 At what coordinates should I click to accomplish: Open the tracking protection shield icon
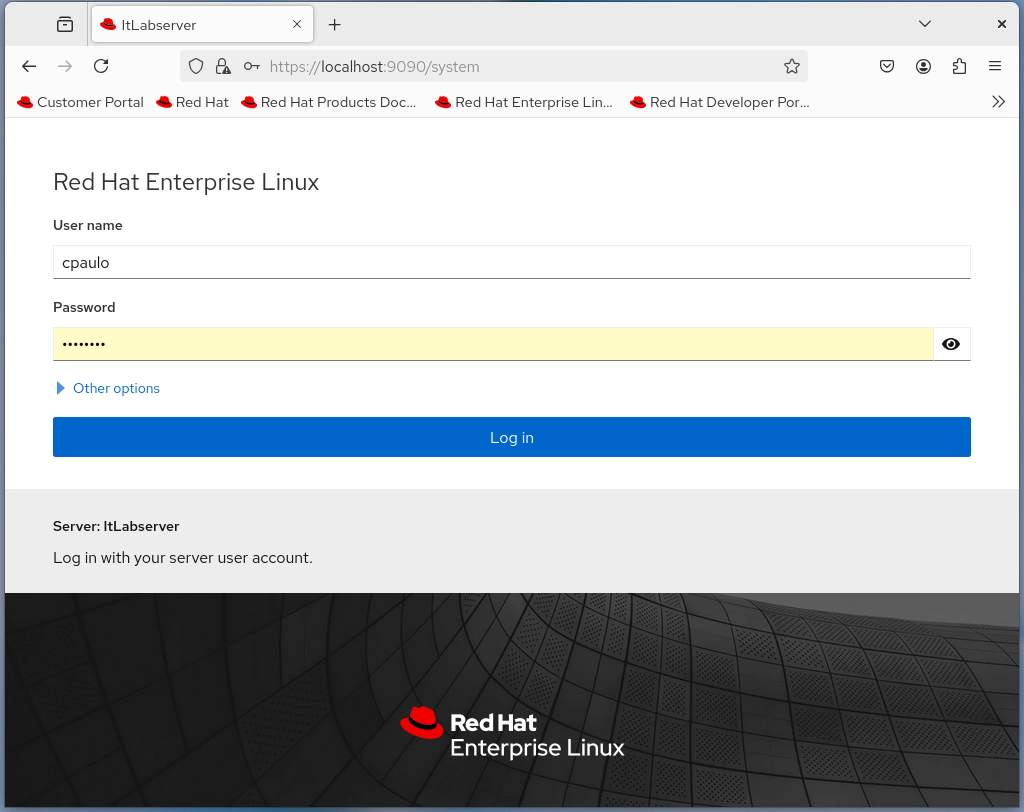196,66
